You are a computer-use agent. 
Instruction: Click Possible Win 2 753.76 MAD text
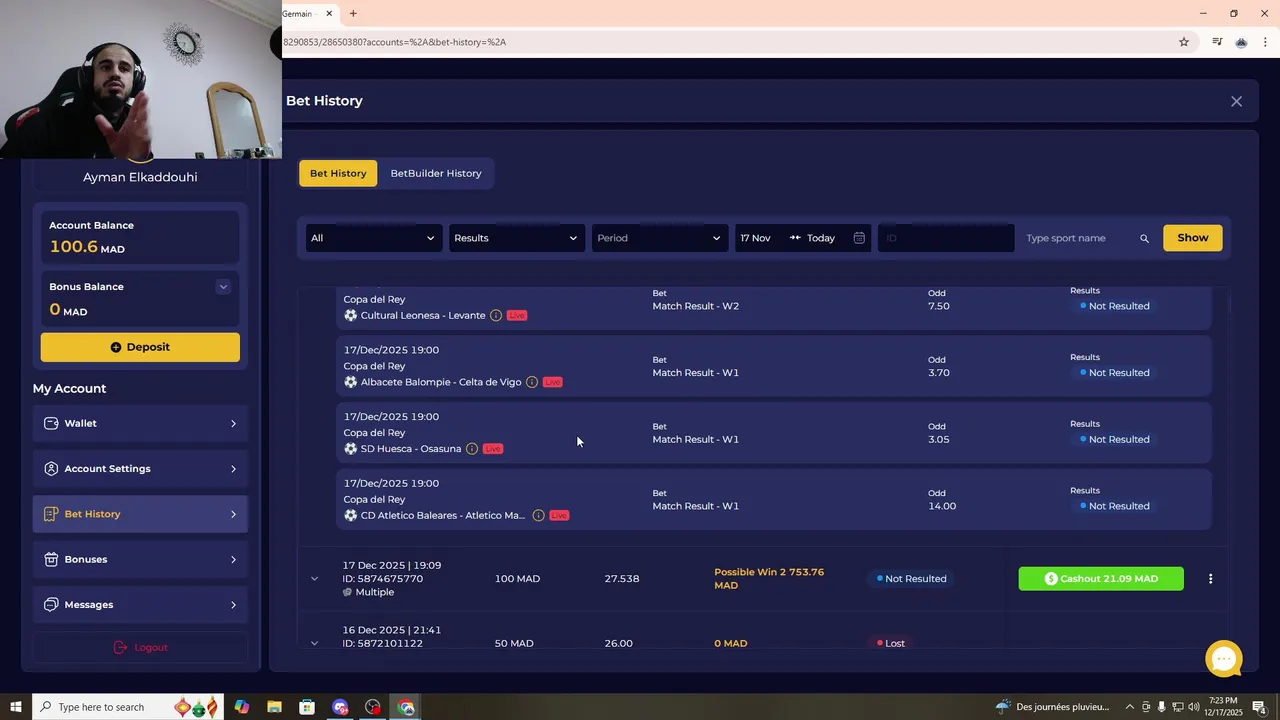pyautogui.click(x=769, y=579)
